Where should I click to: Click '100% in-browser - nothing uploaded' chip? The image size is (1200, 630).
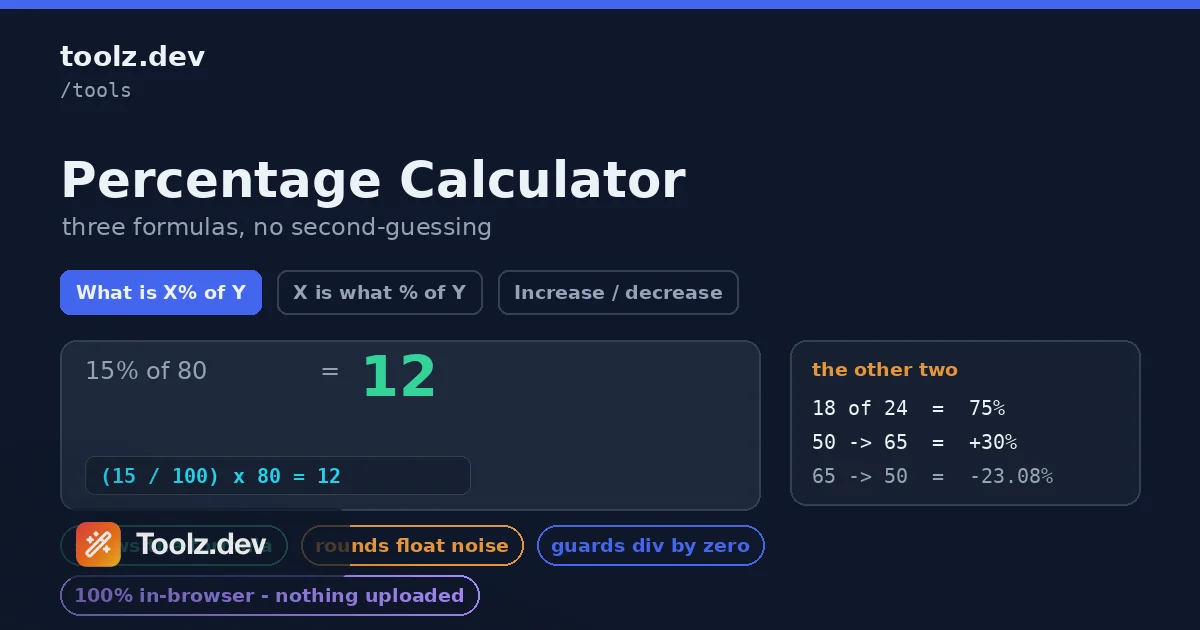click(x=269, y=596)
